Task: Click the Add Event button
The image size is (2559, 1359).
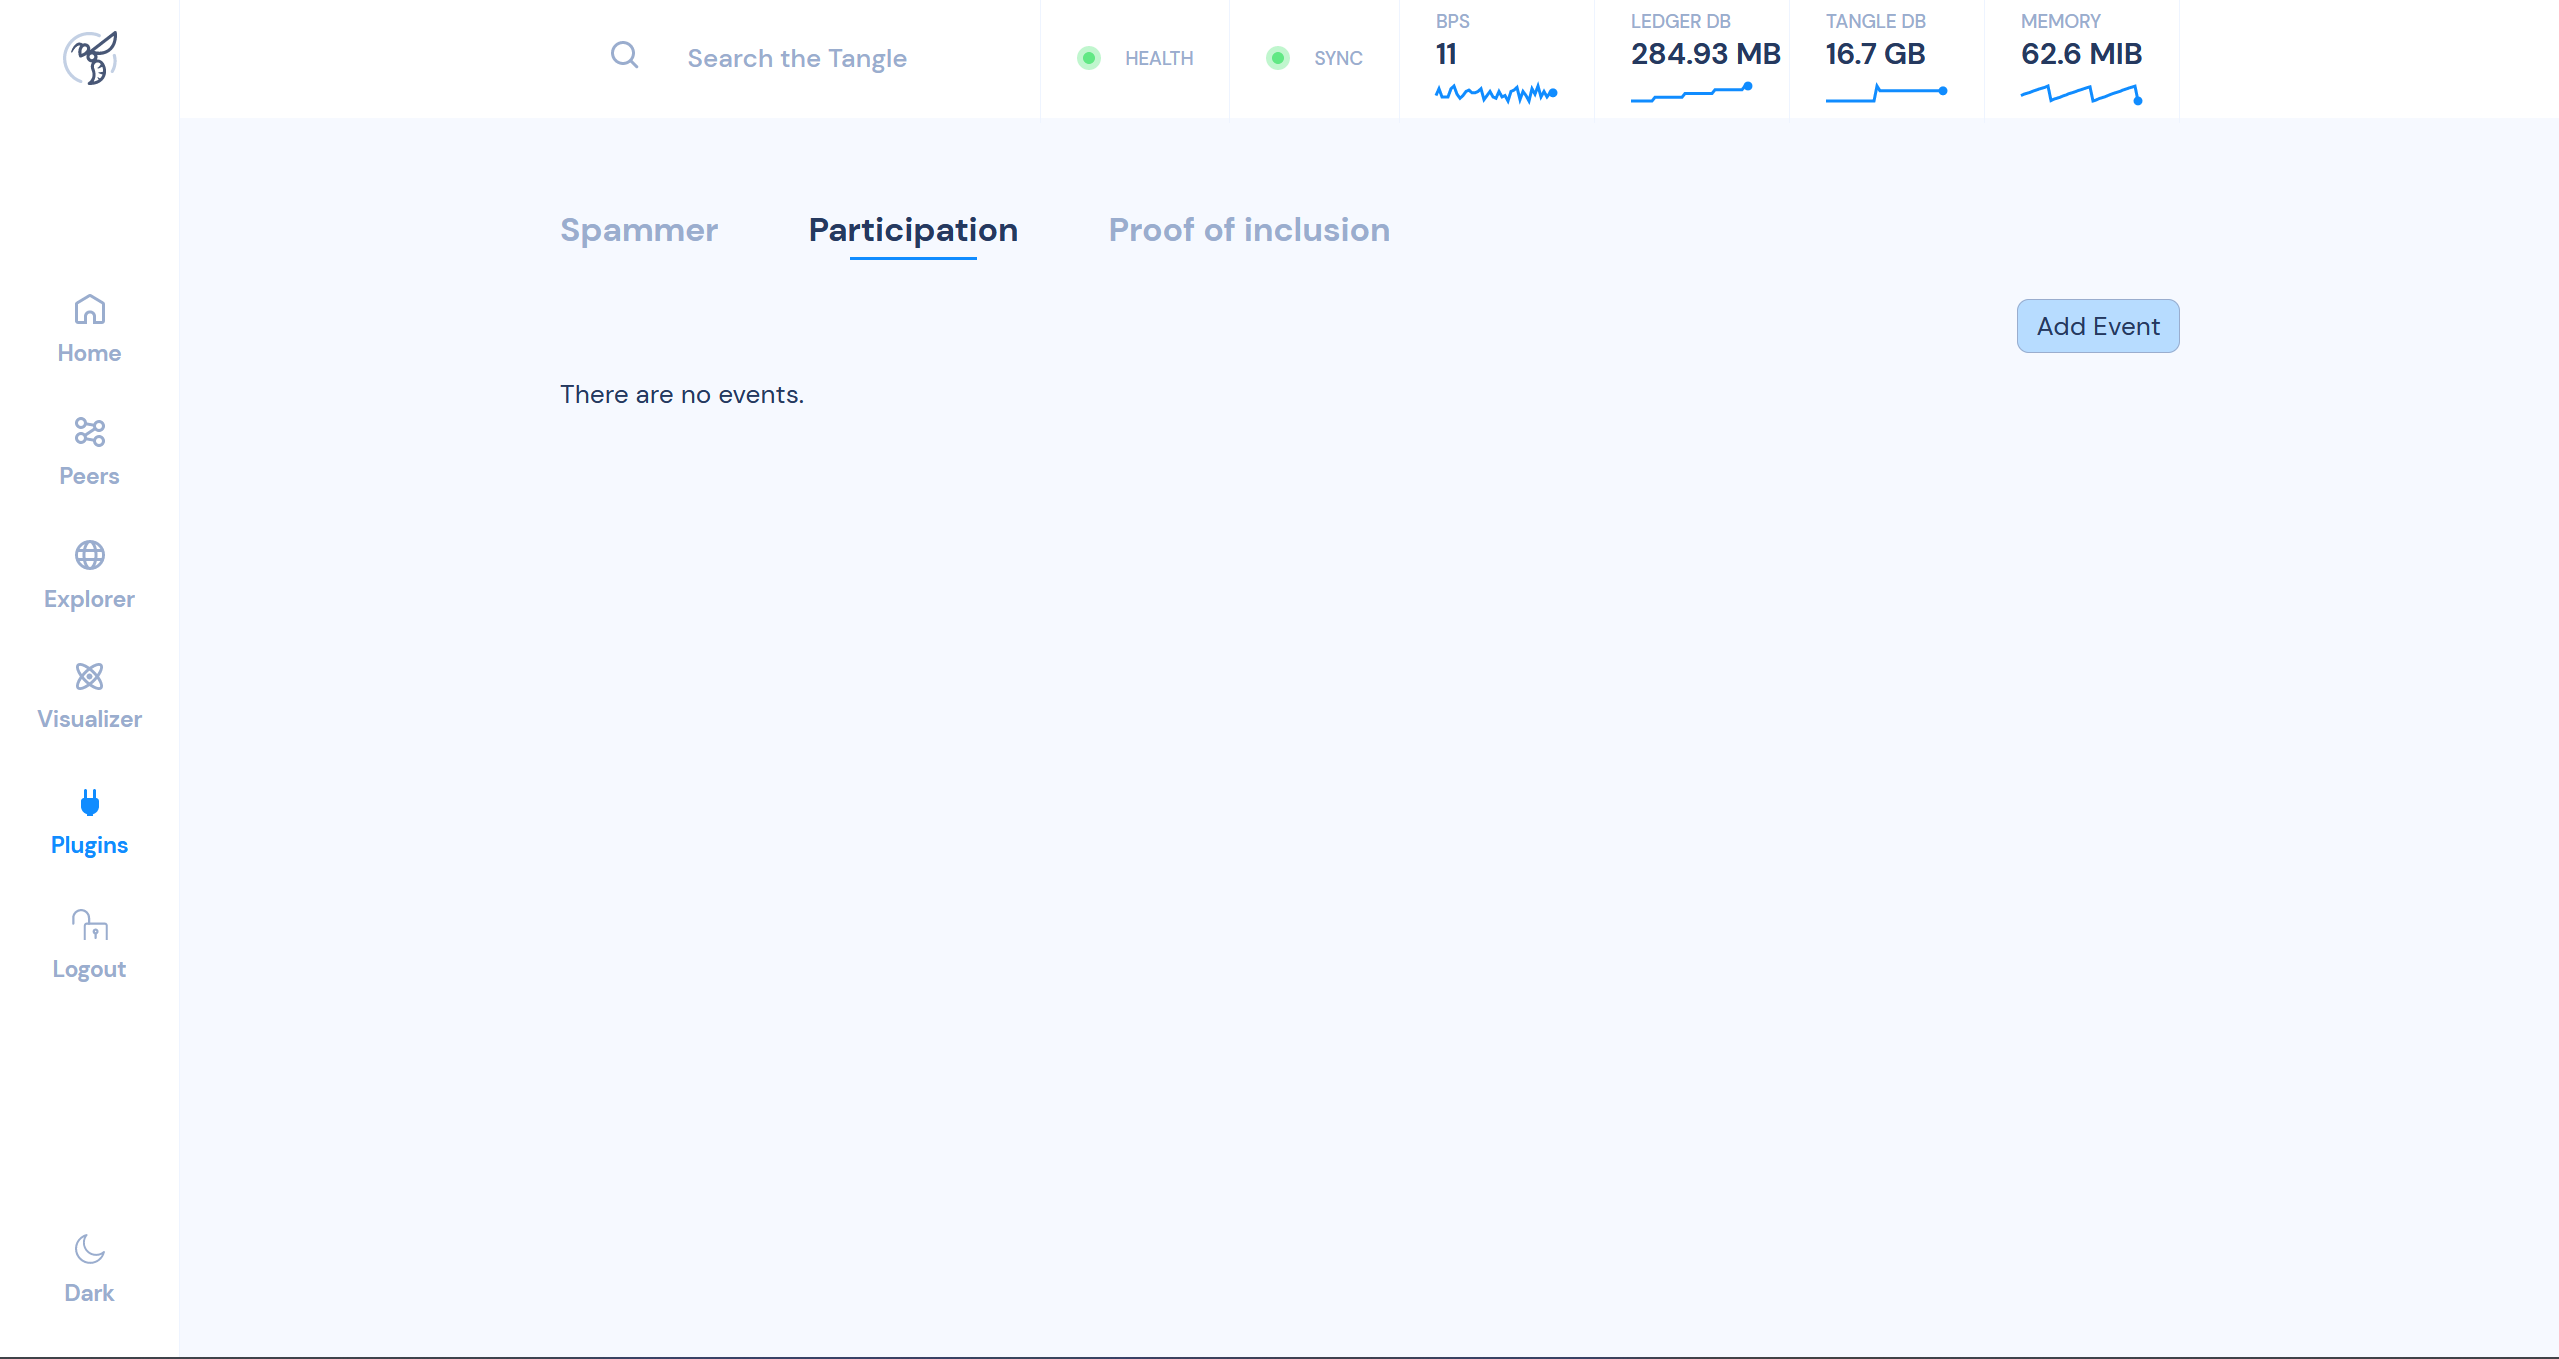Action: coord(2098,326)
